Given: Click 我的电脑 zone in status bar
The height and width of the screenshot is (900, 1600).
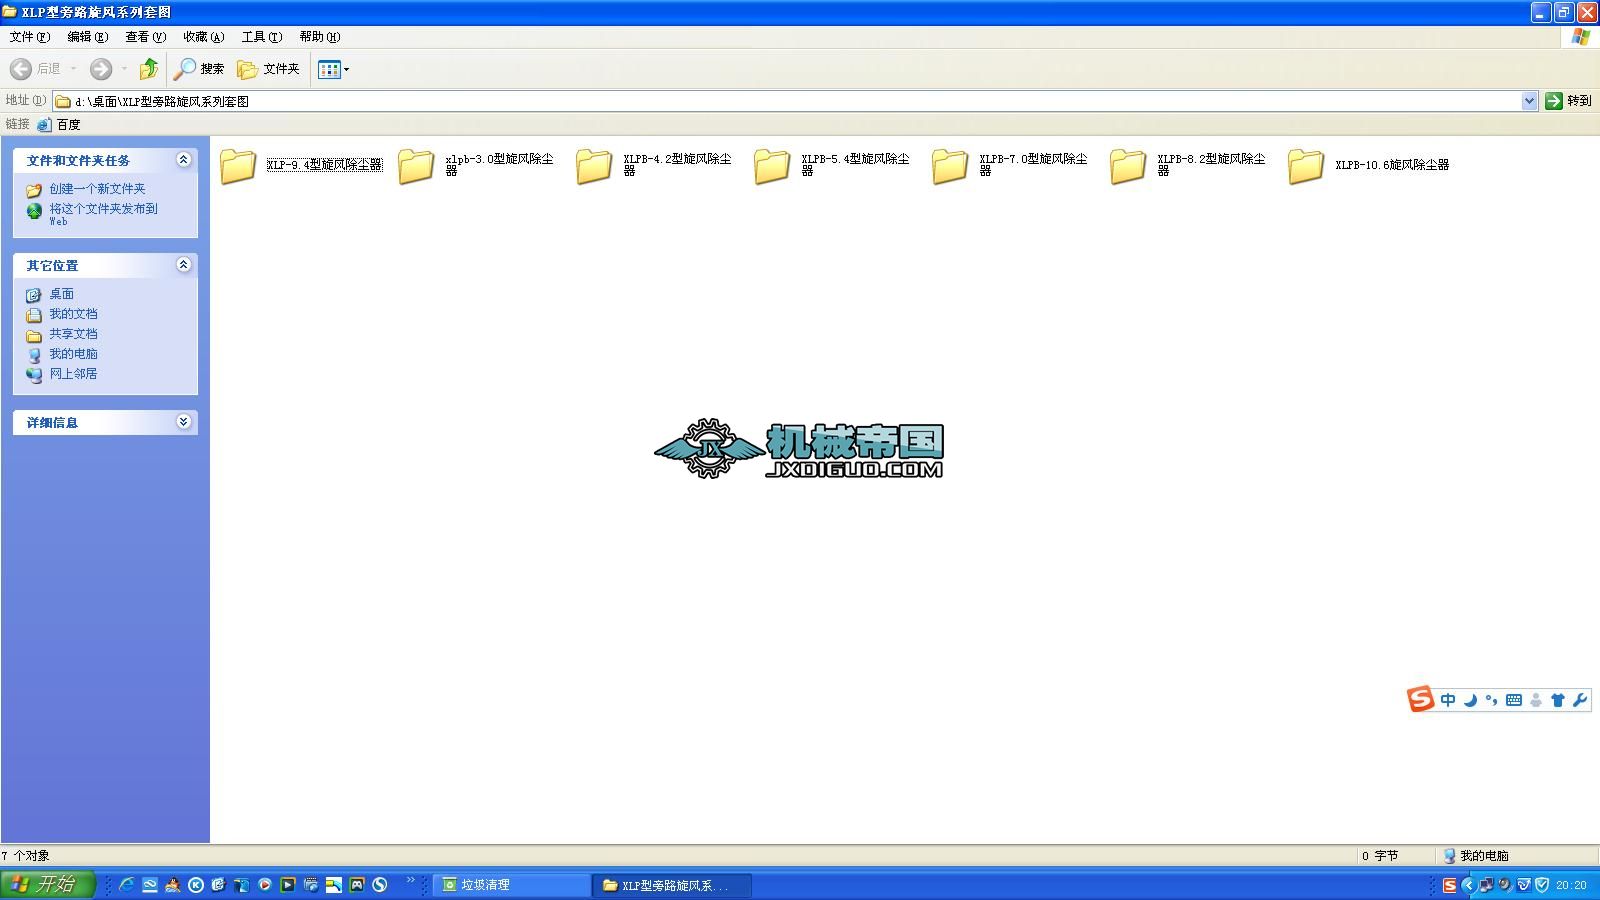Looking at the screenshot, I should 1476,856.
